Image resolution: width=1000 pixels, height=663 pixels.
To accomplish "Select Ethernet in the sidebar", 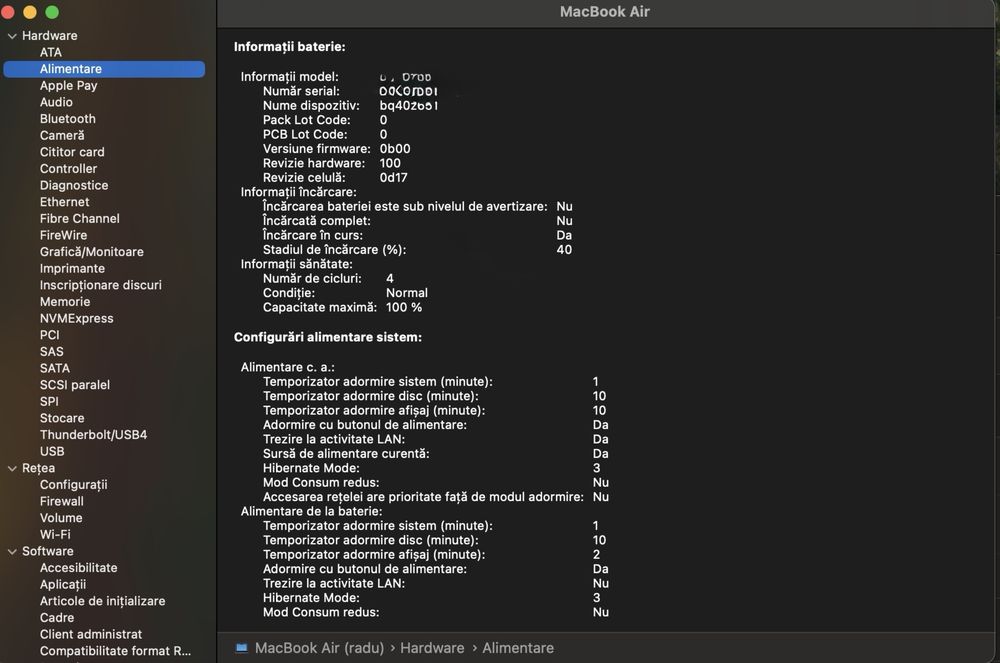I will pyautogui.click(x=64, y=201).
